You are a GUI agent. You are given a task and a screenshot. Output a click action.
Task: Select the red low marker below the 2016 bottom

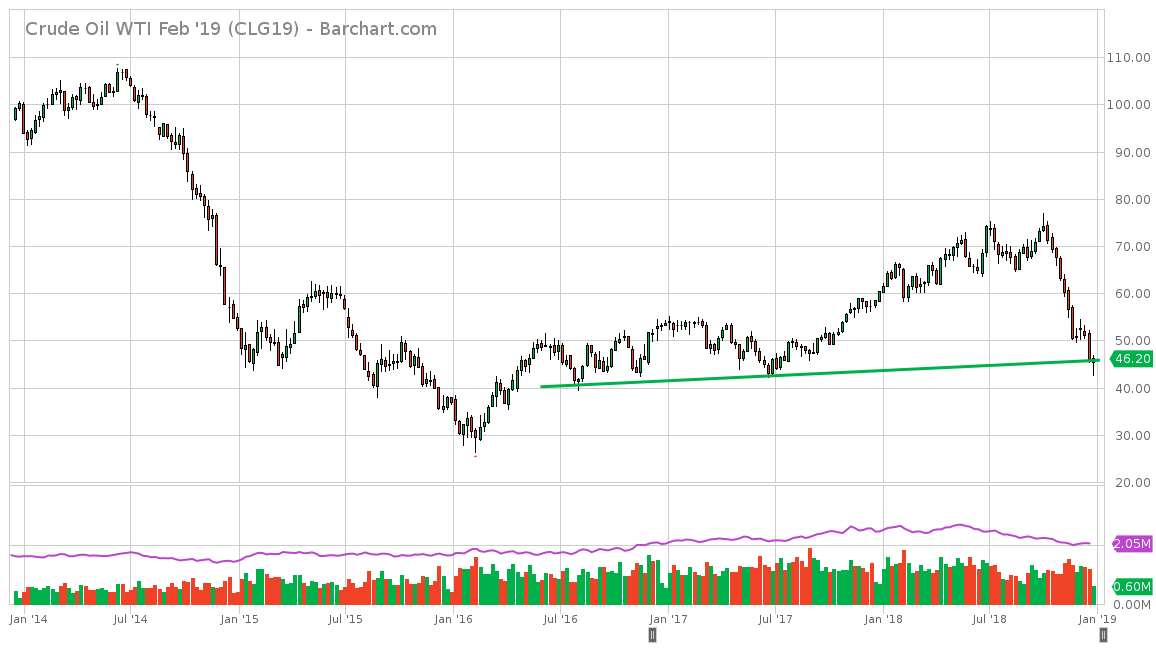pyautogui.click(x=475, y=456)
